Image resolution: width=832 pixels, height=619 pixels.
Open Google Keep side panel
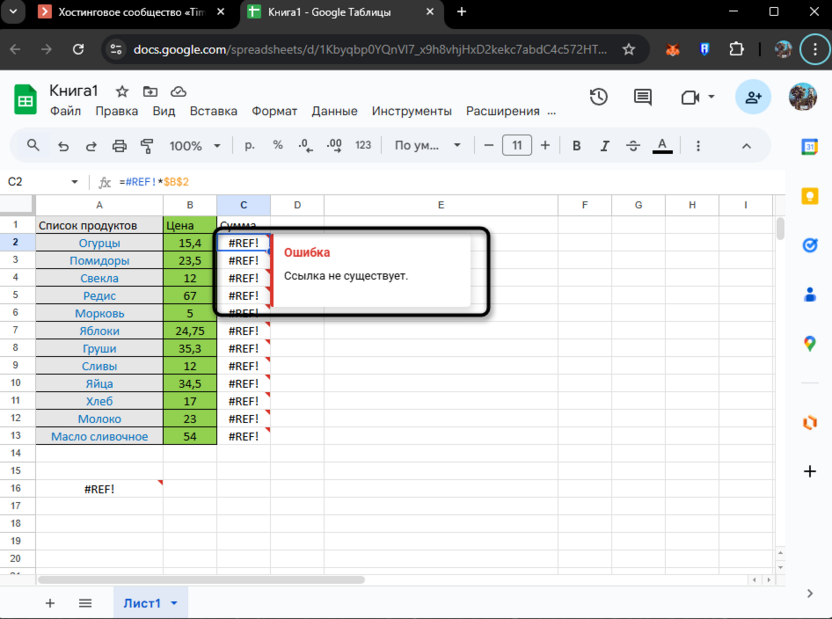pyautogui.click(x=810, y=196)
